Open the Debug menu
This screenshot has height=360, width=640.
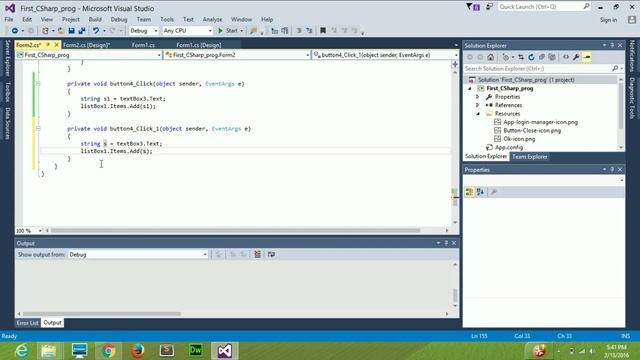click(x=119, y=19)
